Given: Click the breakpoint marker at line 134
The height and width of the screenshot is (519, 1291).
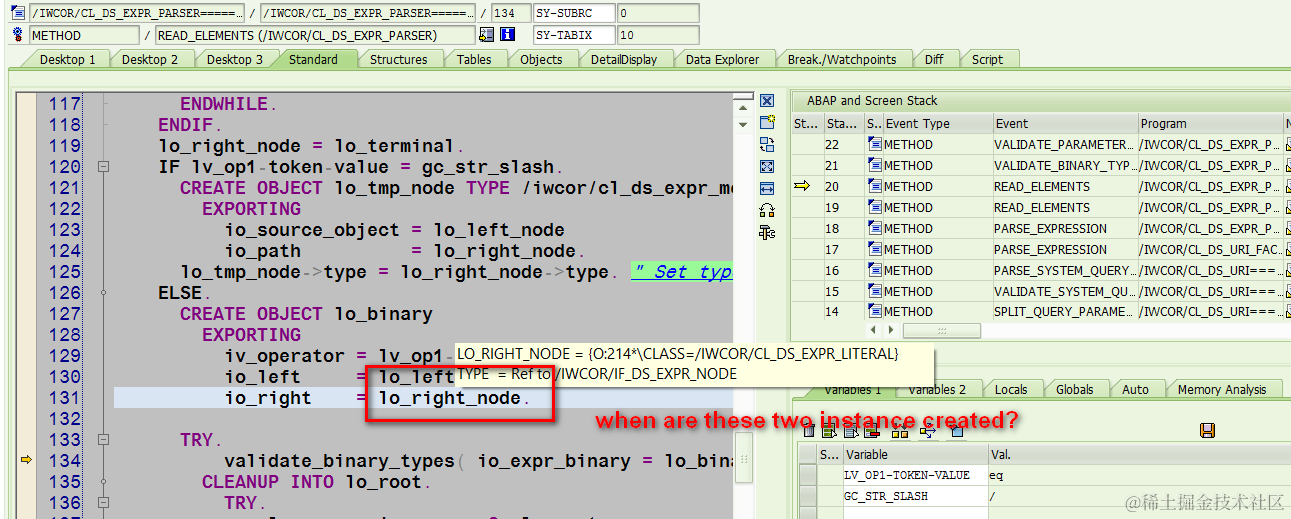Looking at the screenshot, I should (26, 460).
